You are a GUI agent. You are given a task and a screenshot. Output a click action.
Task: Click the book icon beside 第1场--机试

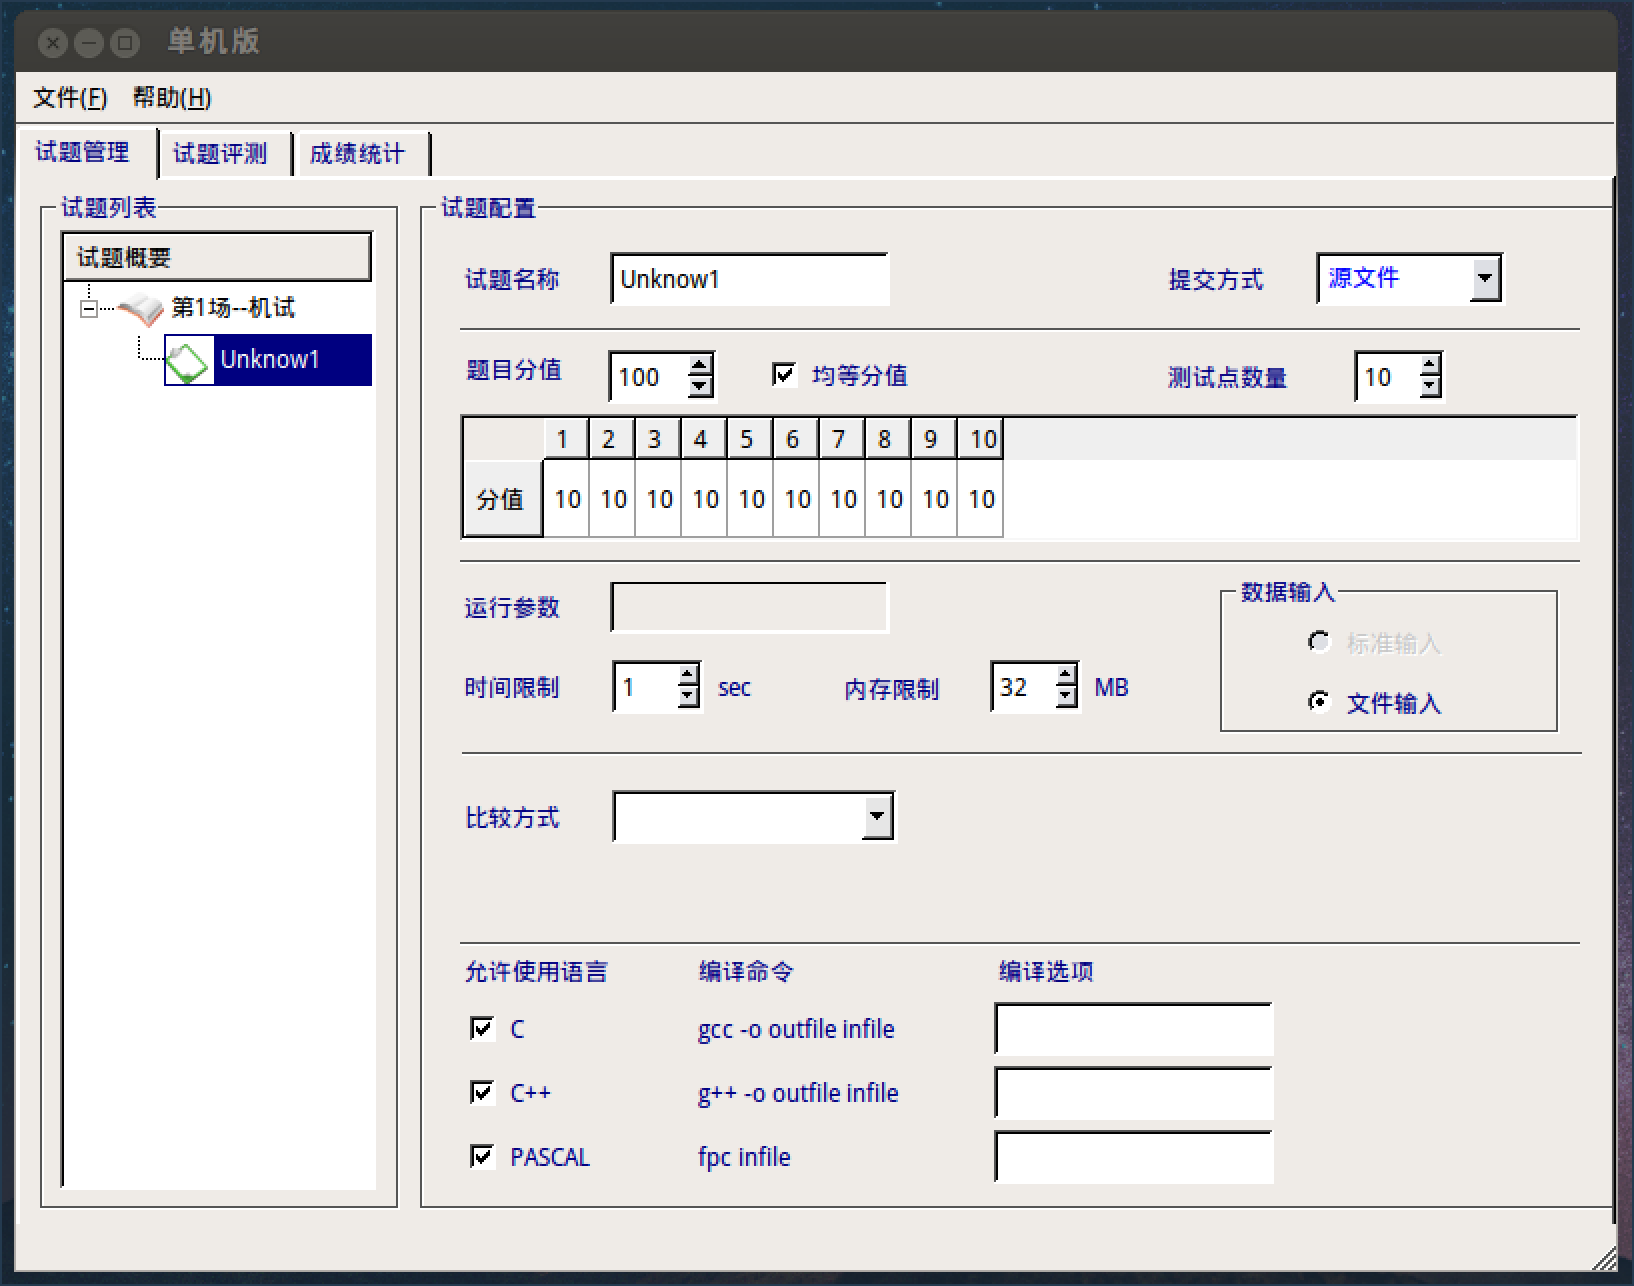click(x=140, y=309)
